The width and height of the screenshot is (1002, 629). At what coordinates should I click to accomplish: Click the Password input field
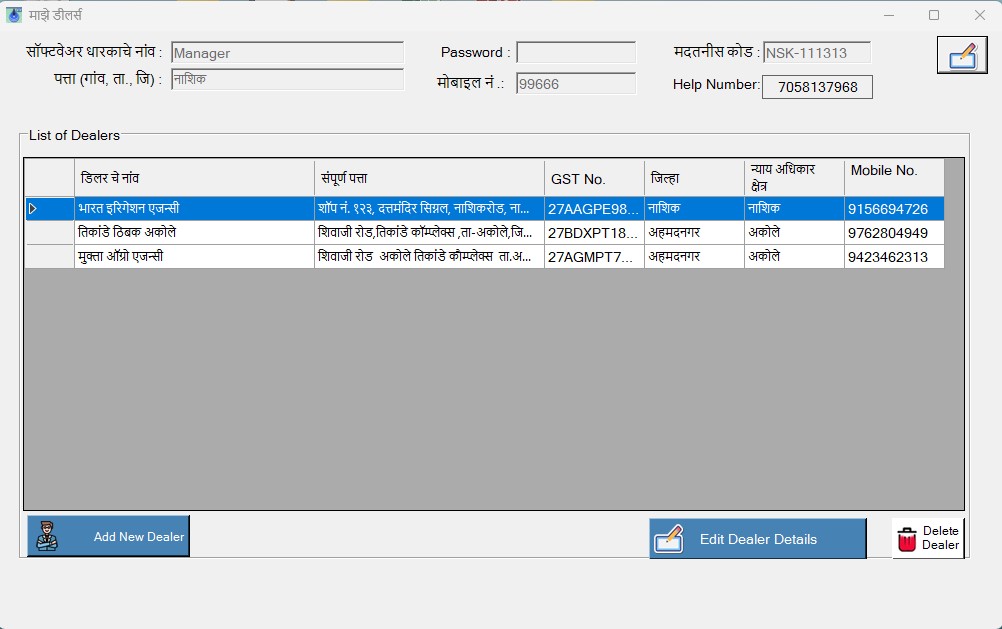[x=576, y=53]
